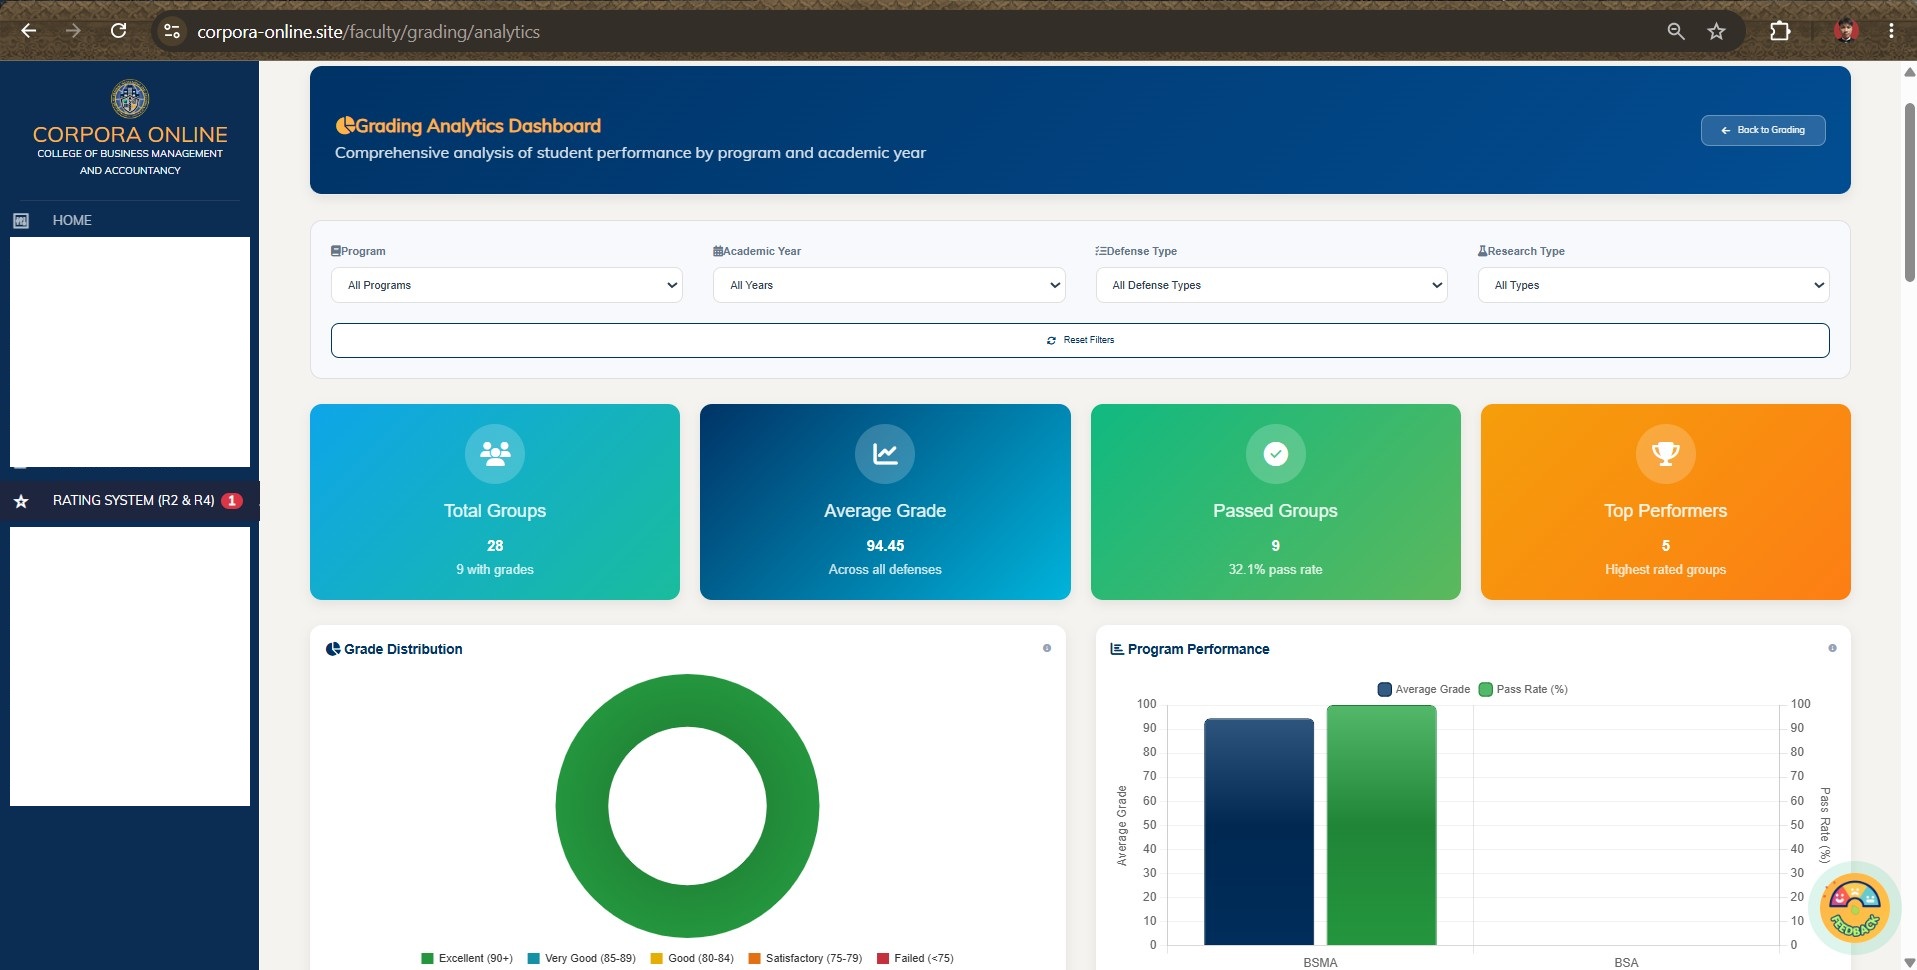The height and width of the screenshot is (970, 1917).
Task: Toggle Average Grade series in chart legend
Action: point(1423,689)
